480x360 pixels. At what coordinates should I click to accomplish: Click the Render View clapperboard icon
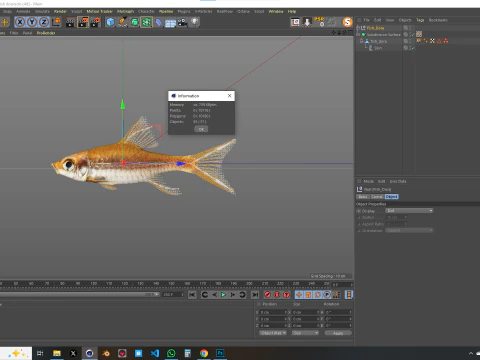(x=70, y=22)
